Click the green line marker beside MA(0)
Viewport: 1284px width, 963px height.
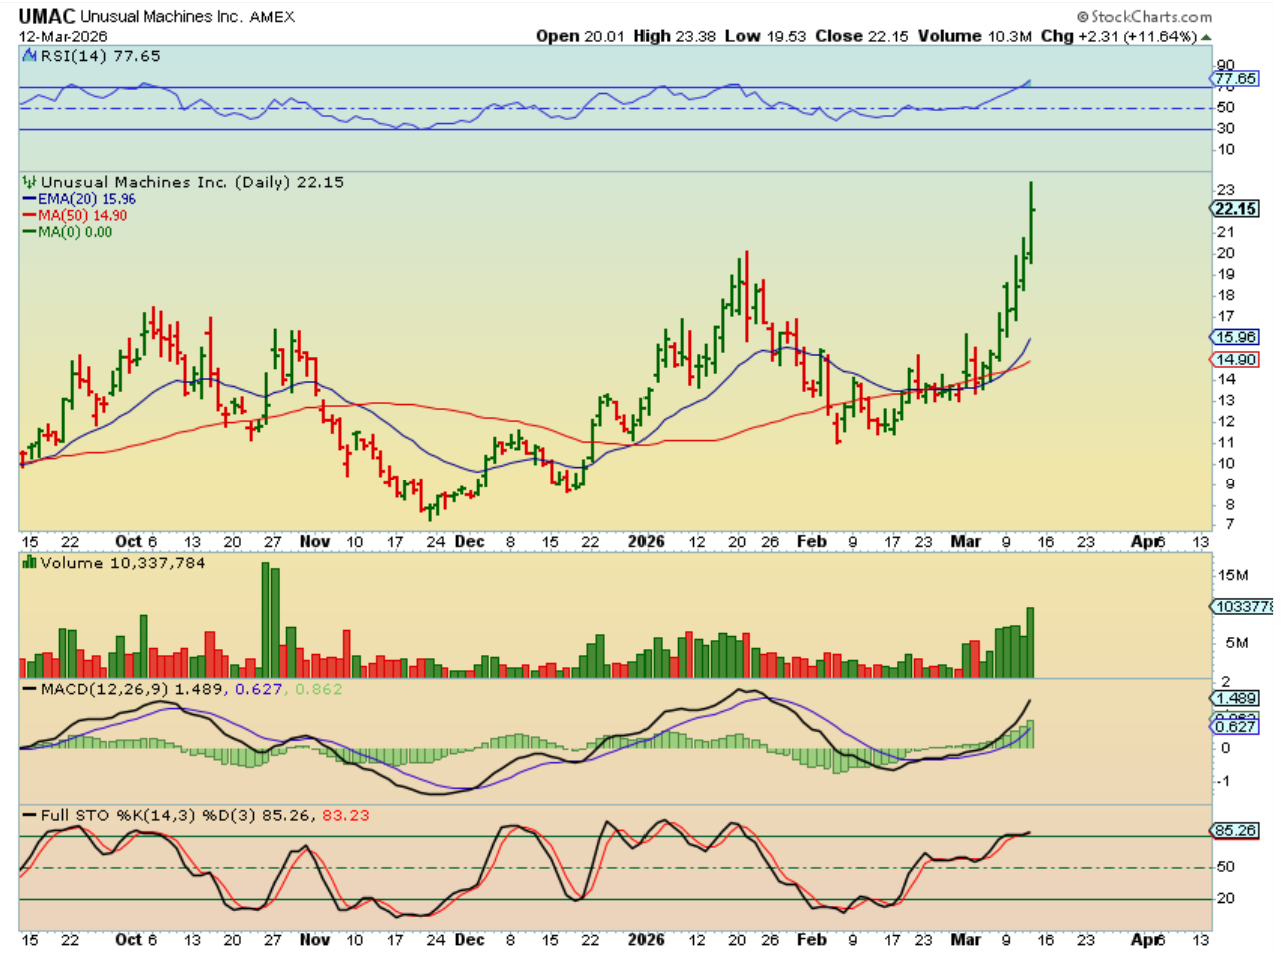30,232
